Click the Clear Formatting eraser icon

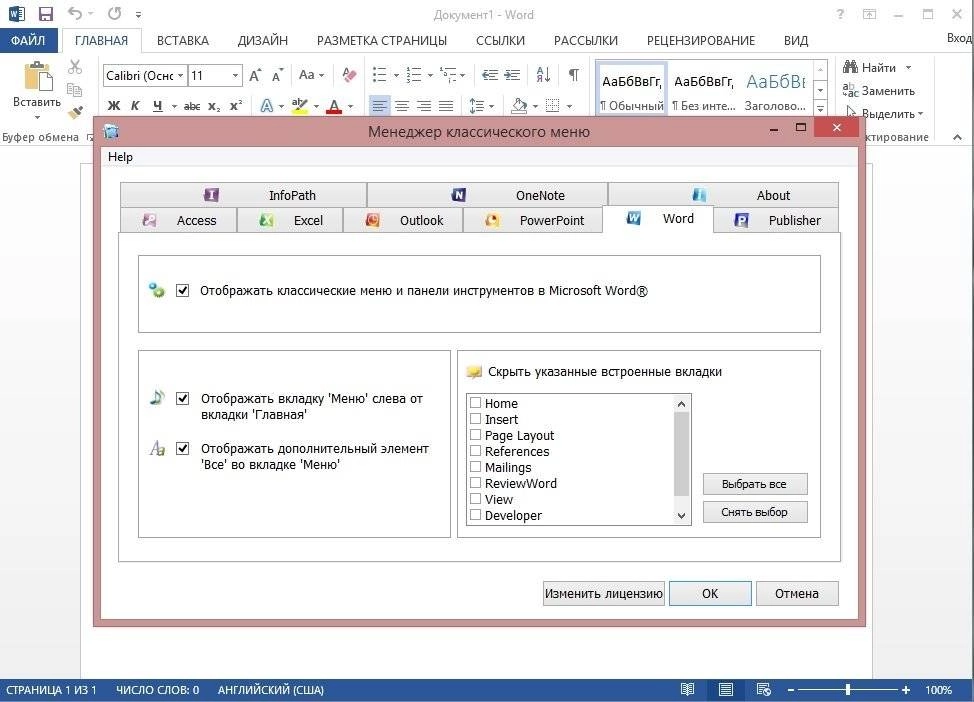point(349,75)
